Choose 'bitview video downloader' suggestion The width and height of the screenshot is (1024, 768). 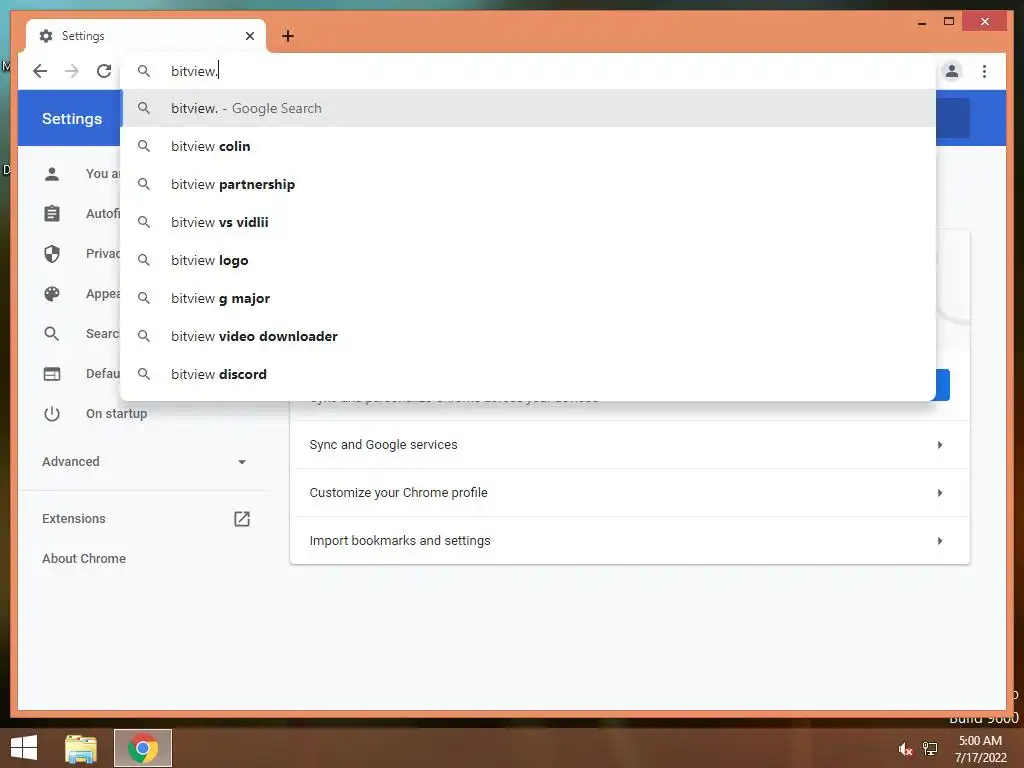[528, 336]
